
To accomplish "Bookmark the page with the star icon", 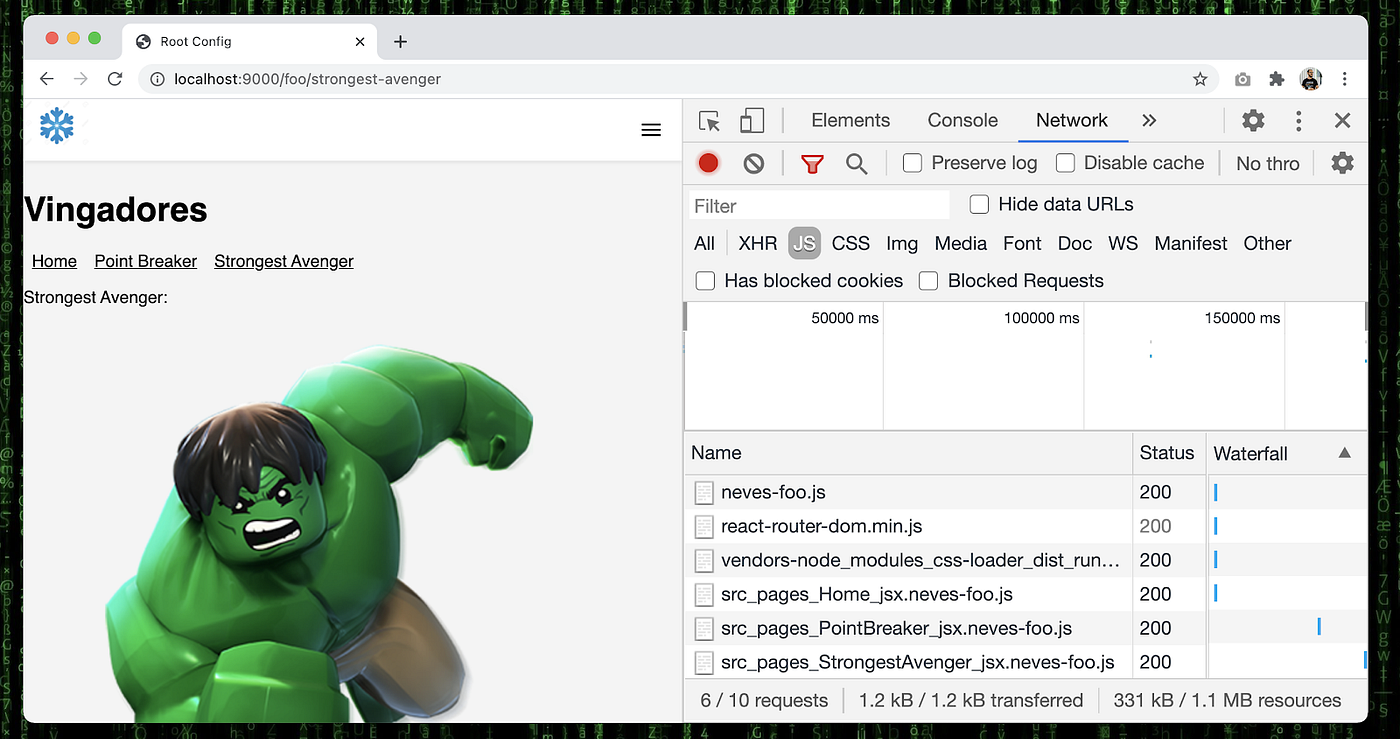I will (x=1200, y=79).
